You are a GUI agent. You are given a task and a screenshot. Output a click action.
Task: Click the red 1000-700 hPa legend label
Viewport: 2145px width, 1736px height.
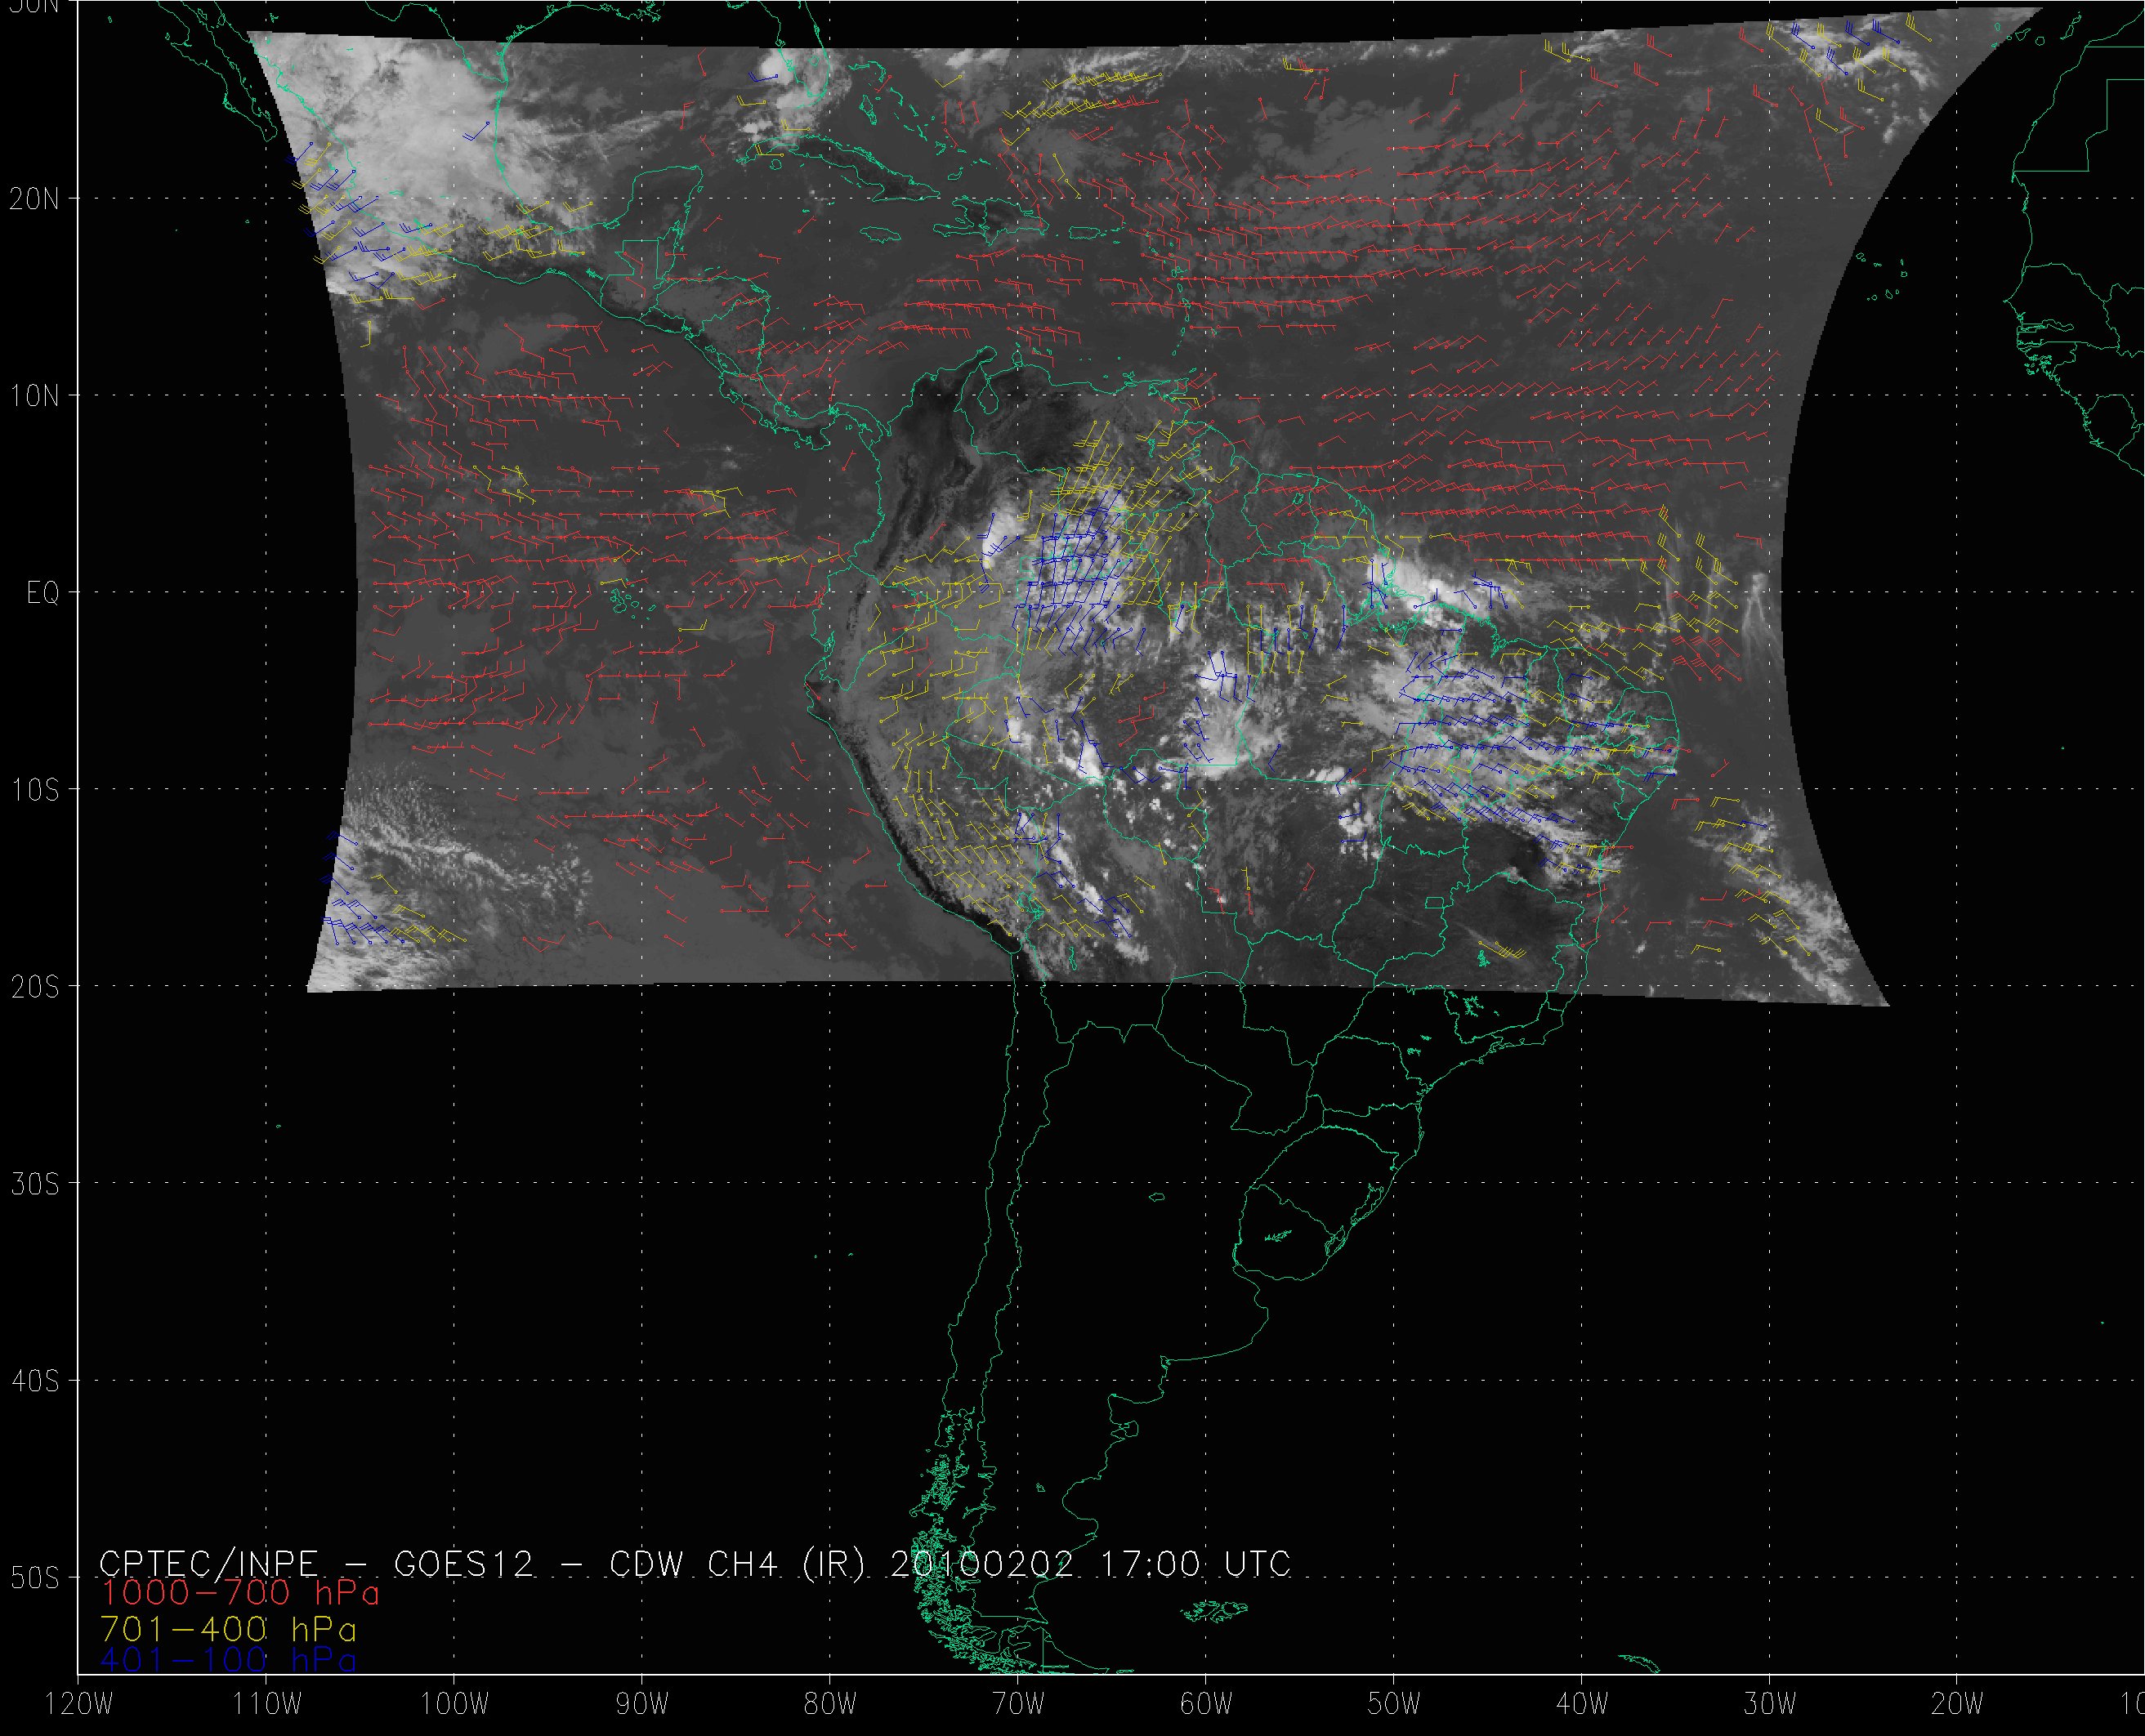240,1592
